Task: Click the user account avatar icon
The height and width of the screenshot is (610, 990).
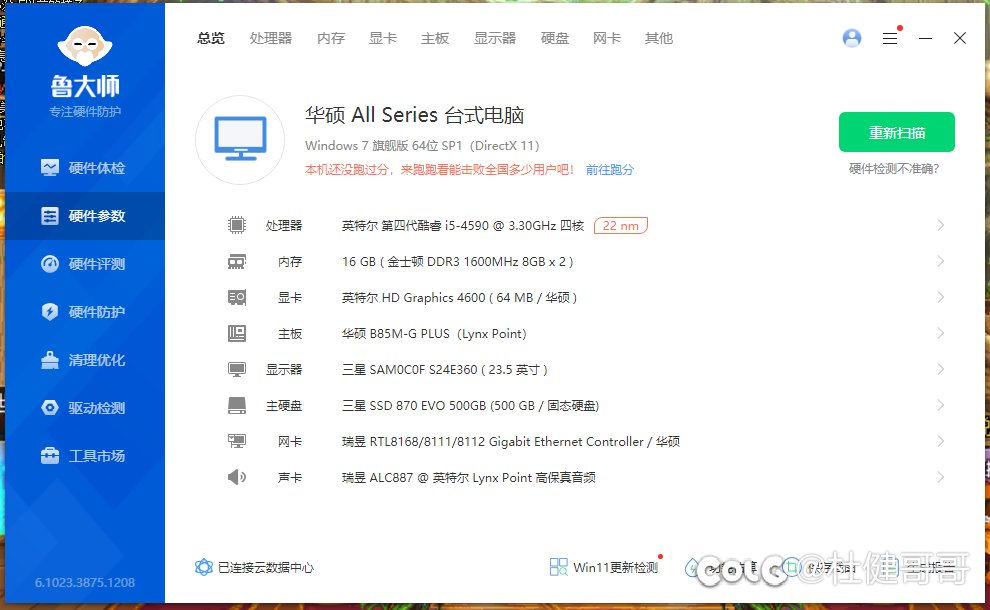Action: coord(852,39)
